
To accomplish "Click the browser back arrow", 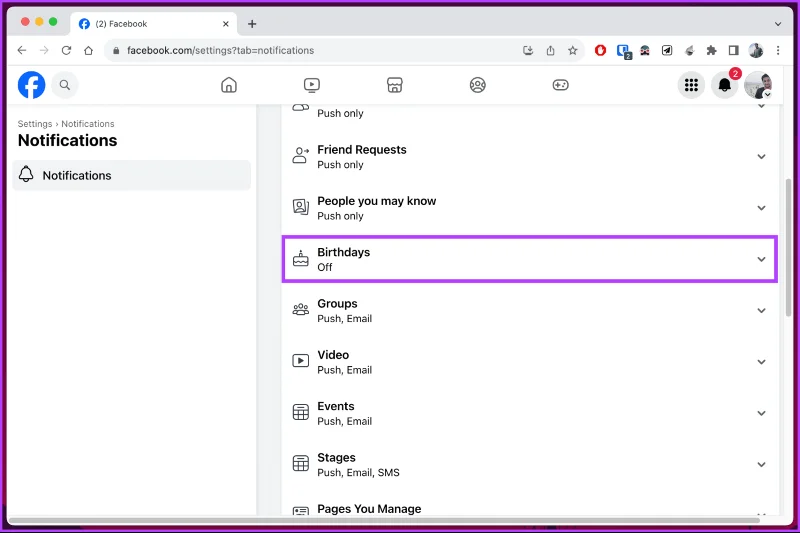I will (x=21, y=50).
